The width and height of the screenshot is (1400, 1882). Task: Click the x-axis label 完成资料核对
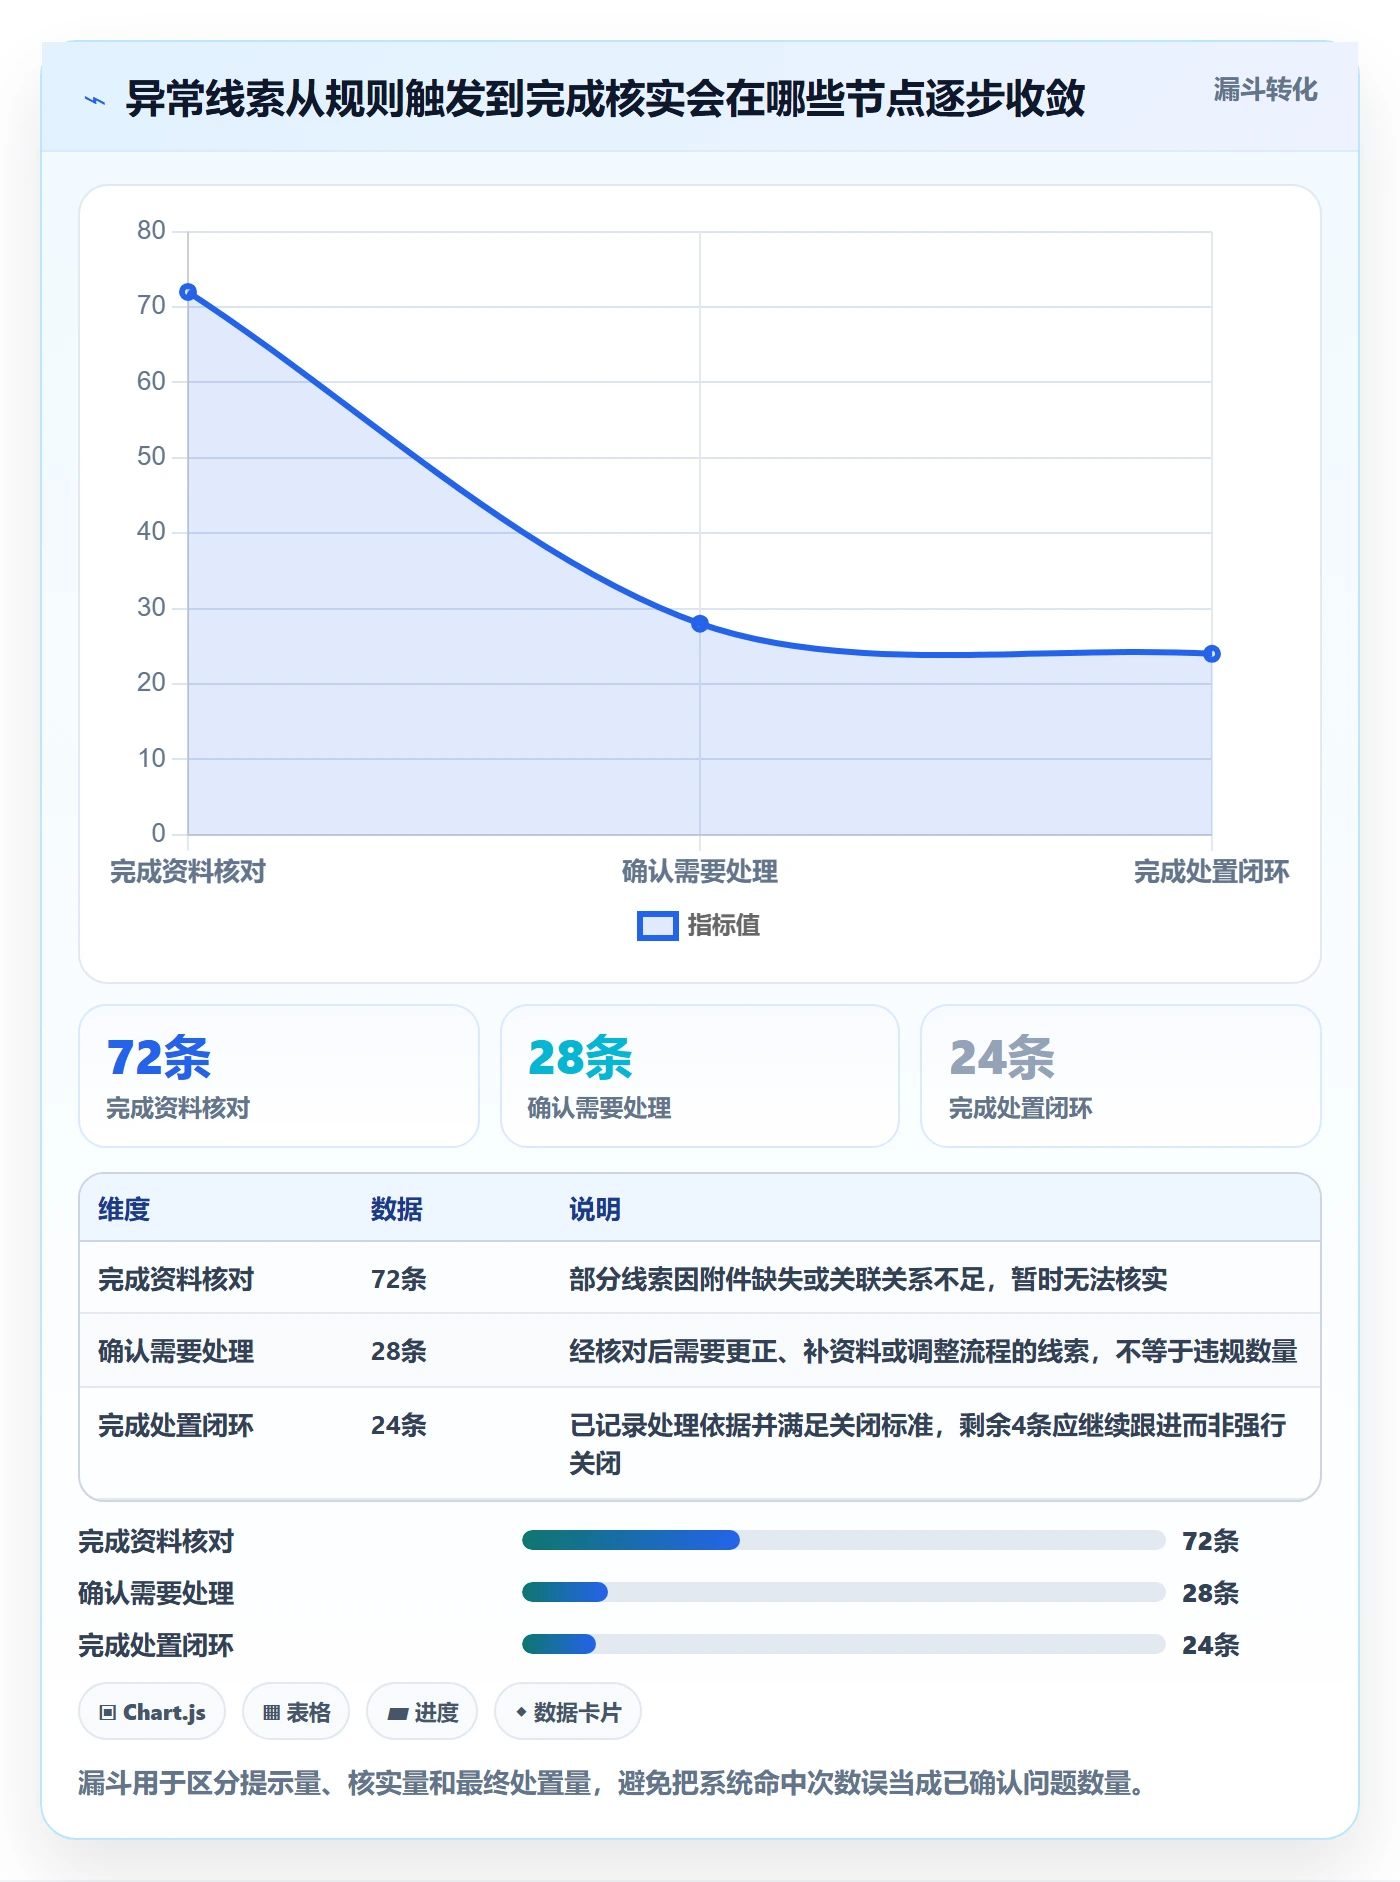pyautogui.click(x=188, y=872)
